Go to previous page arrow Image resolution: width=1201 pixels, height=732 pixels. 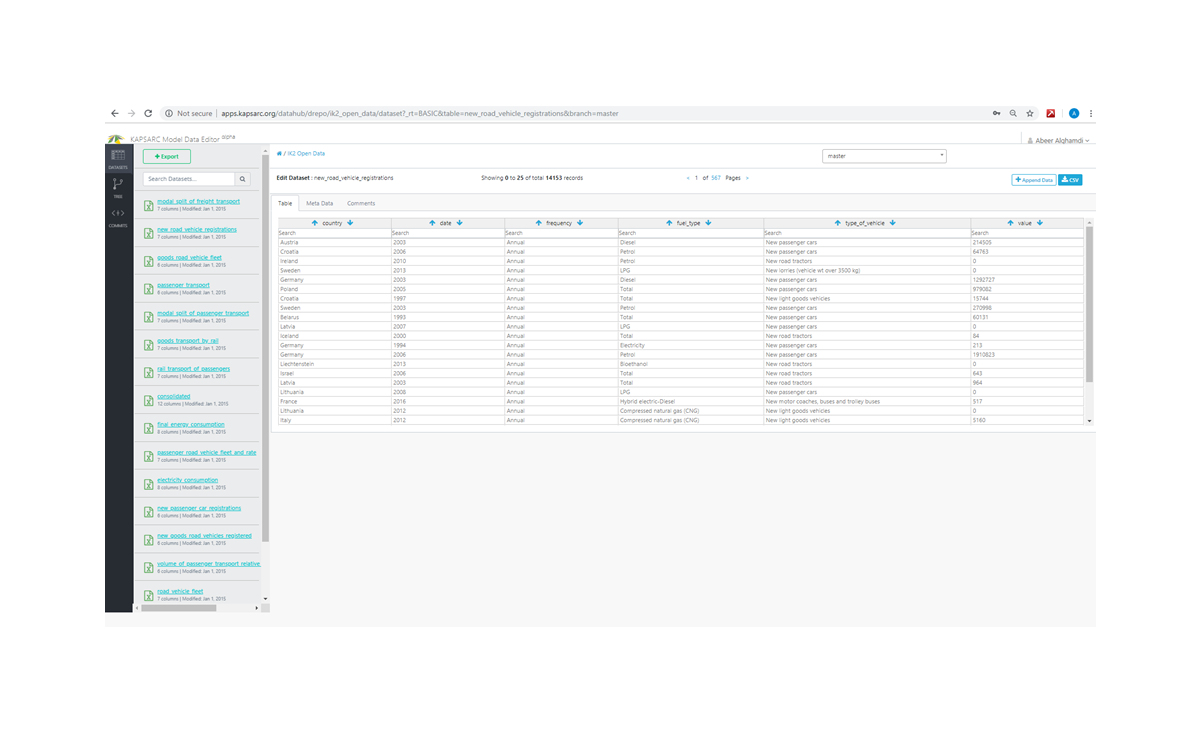click(688, 178)
